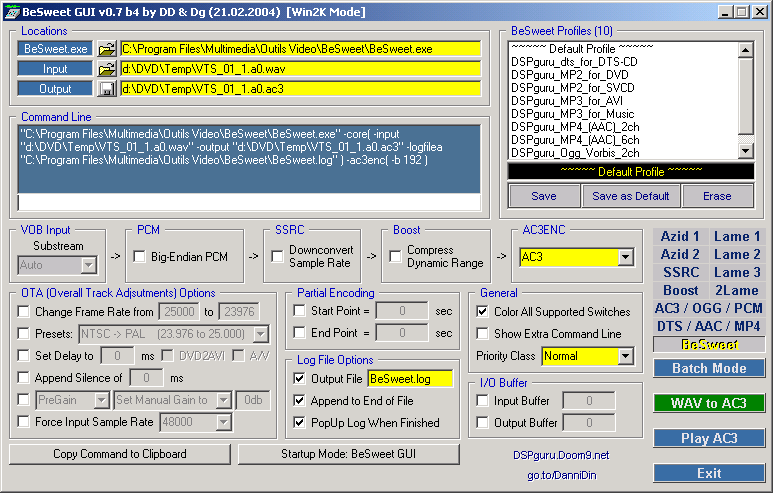Open Set Manual Gain to dropdown
Screen dimensions: 773x493
223,400
